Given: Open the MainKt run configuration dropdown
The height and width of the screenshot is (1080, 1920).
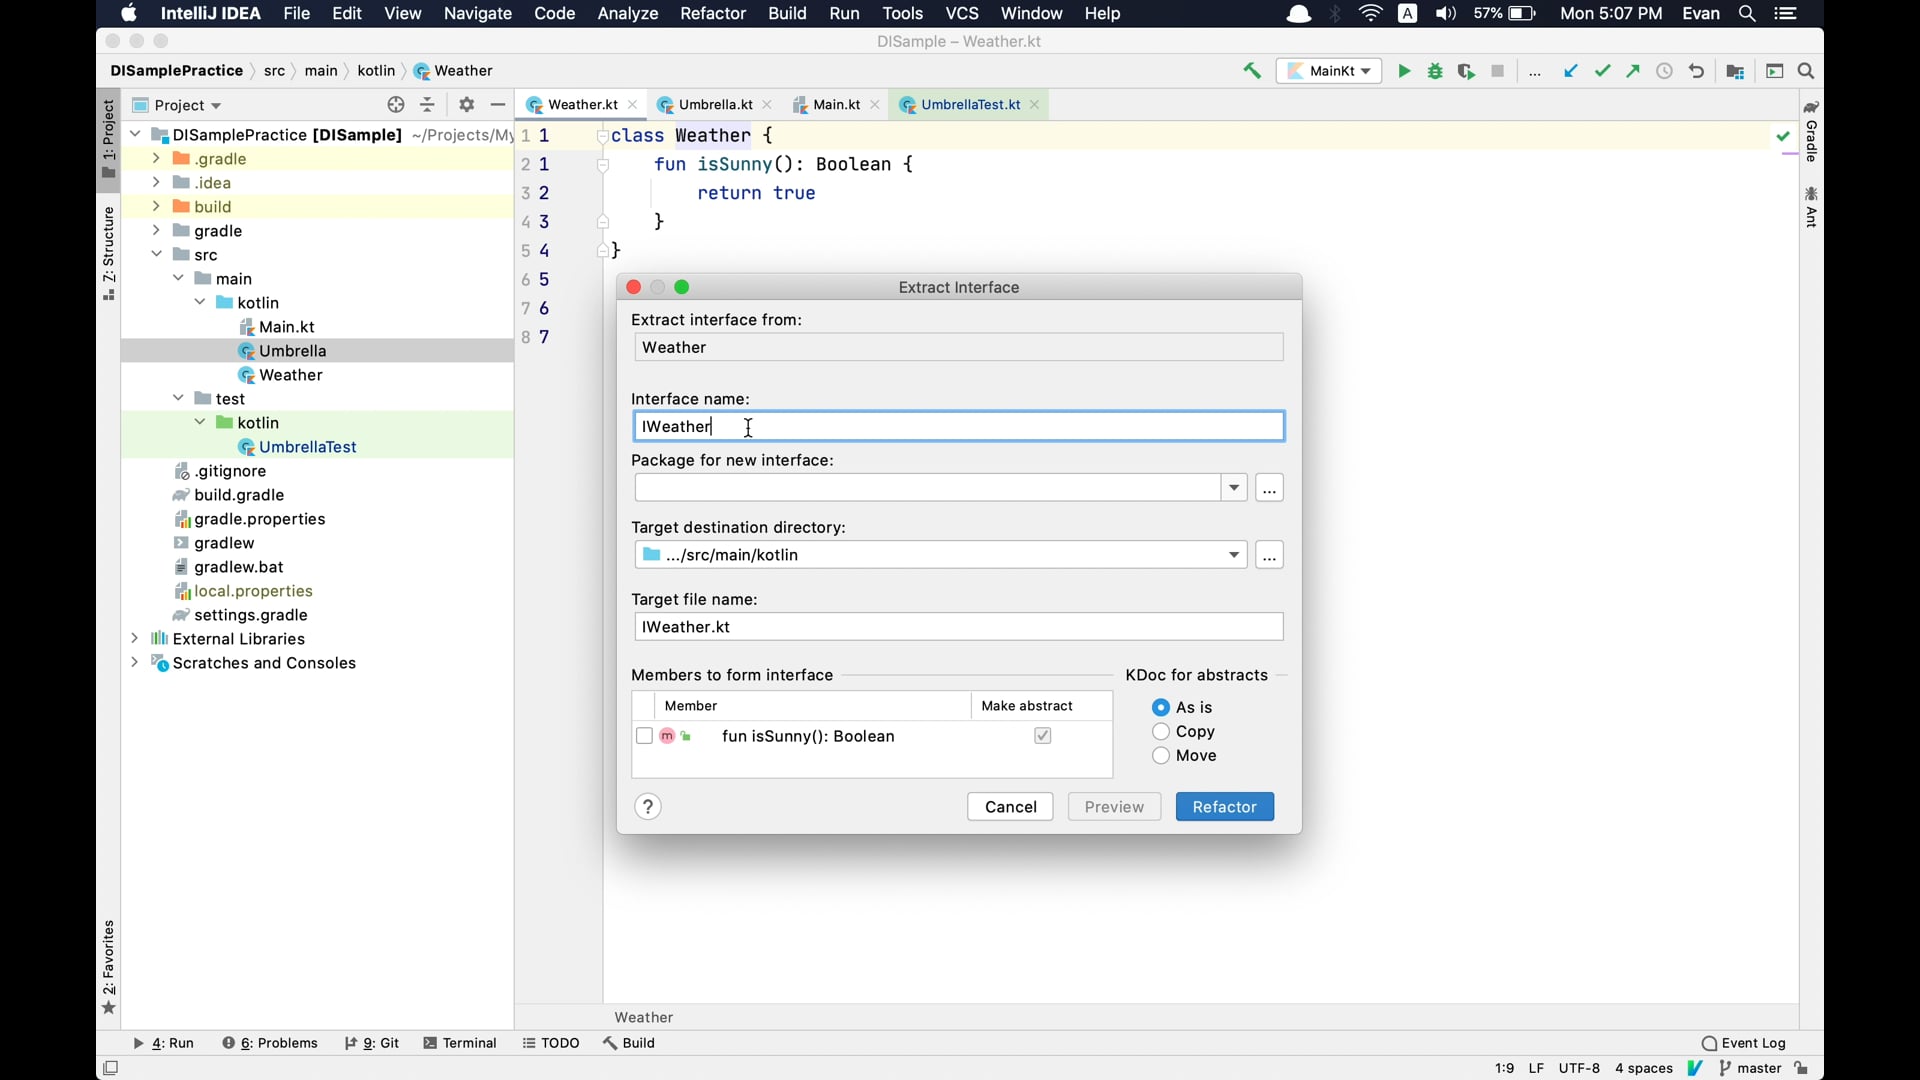Looking at the screenshot, I should point(1329,71).
